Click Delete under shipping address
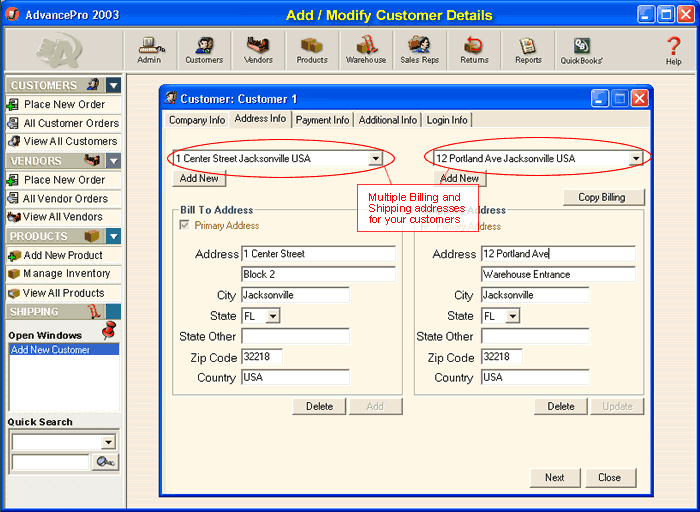700x512 pixels. pos(561,406)
